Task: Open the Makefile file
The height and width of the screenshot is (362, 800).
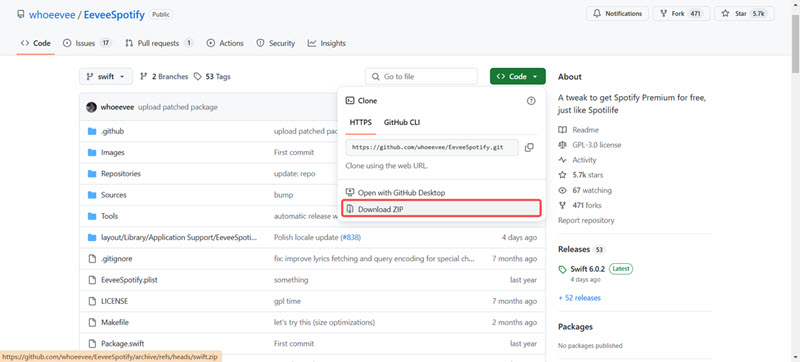Action: (x=115, y=322)
